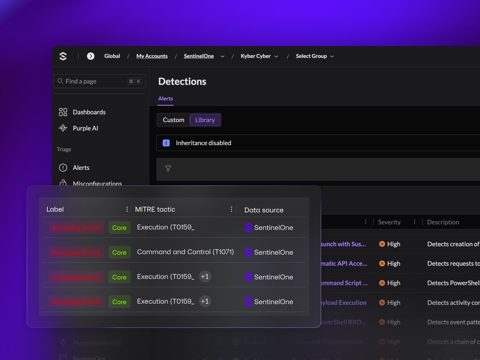Click the Label column header
The image size is (480, 360).
click(x=55, y=209)
